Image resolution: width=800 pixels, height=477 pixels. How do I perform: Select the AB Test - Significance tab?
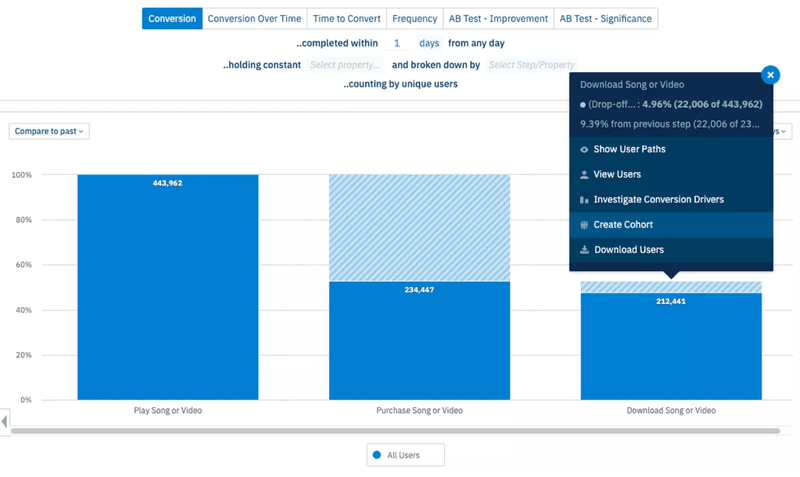[x=605, y=19]
